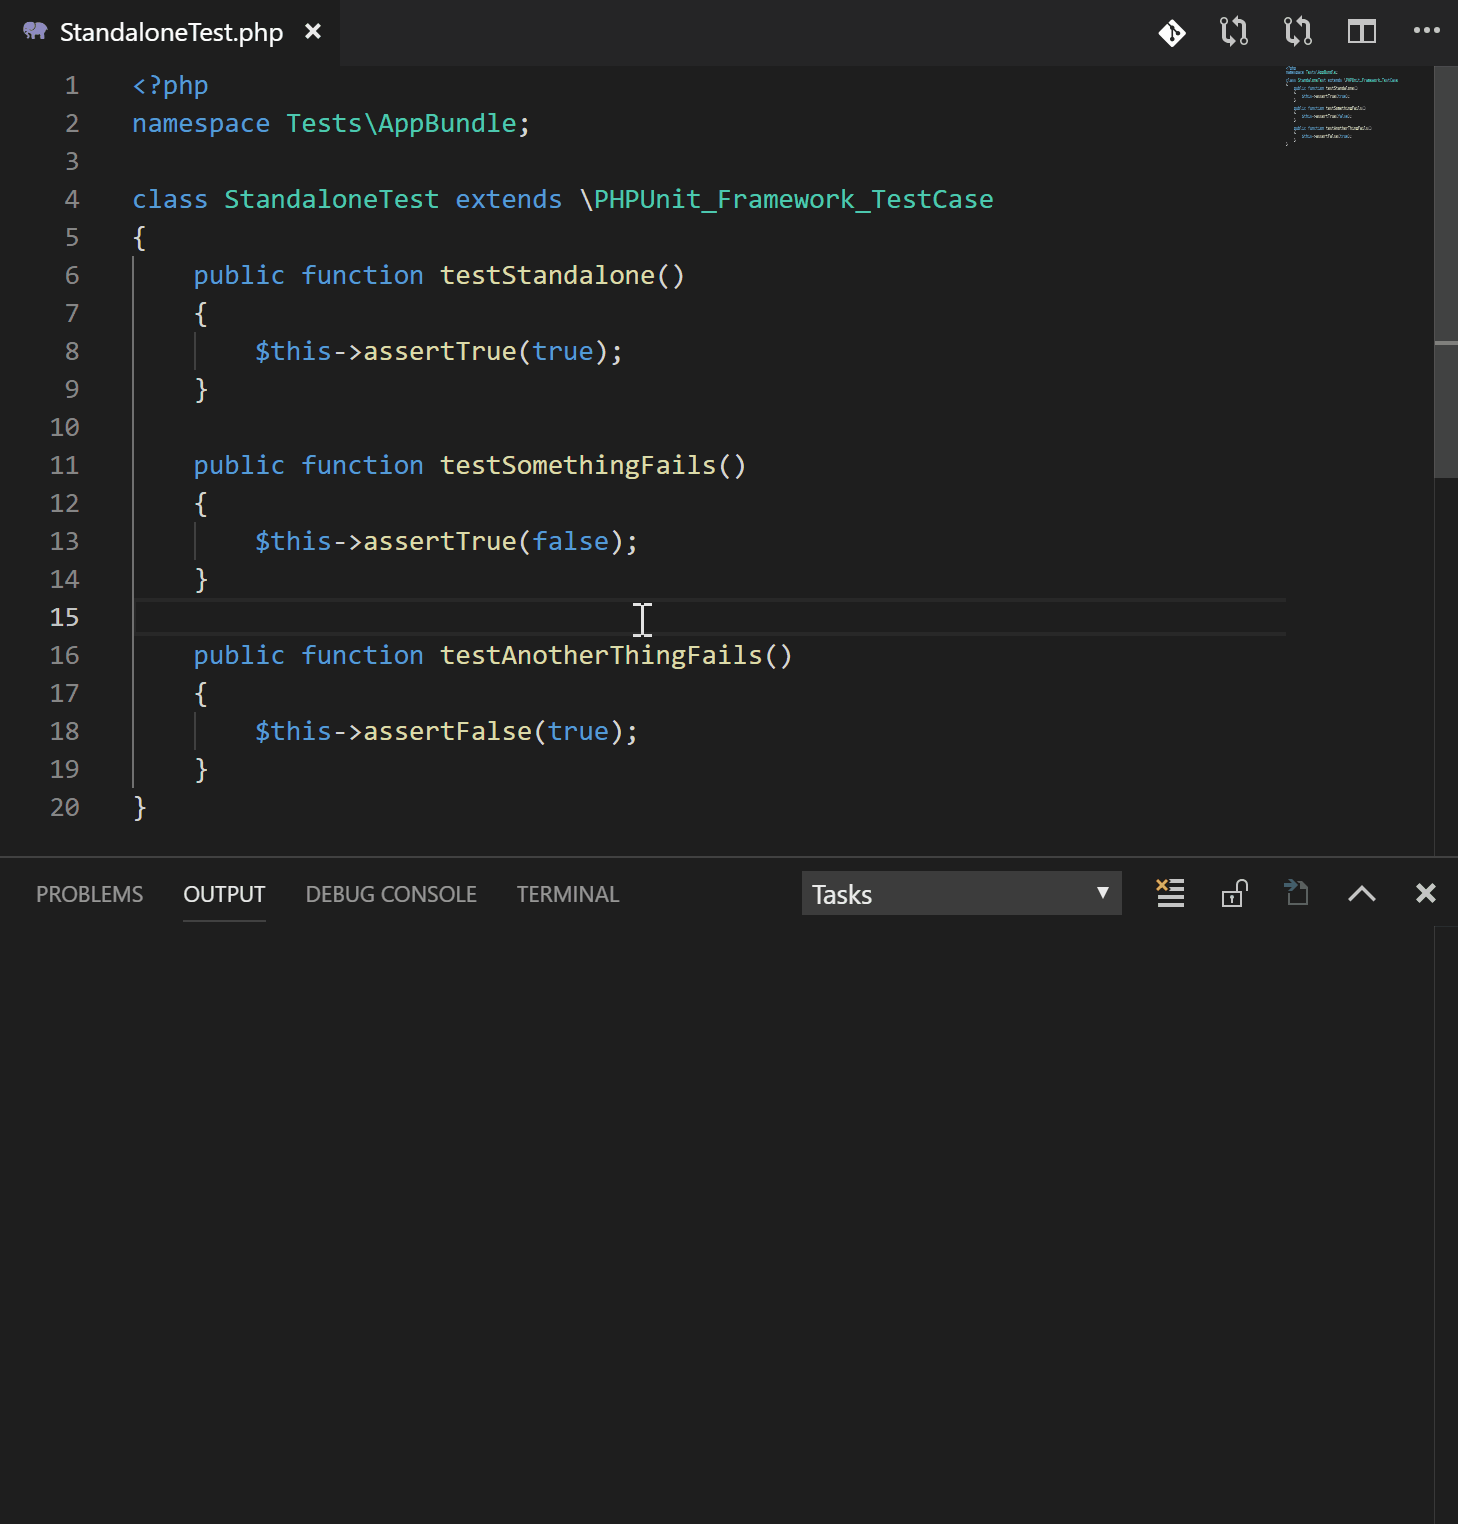Click the testStandalone function name

pyautogui.click(x=547, y=275)
